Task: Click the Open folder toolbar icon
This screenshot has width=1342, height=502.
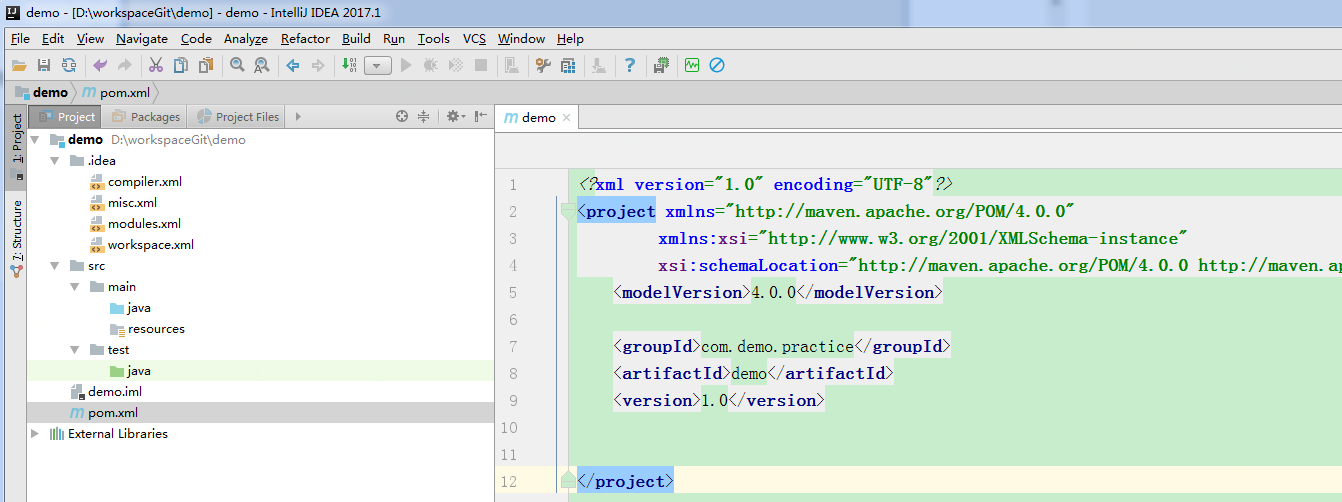Action: click(x=19, y=66)
